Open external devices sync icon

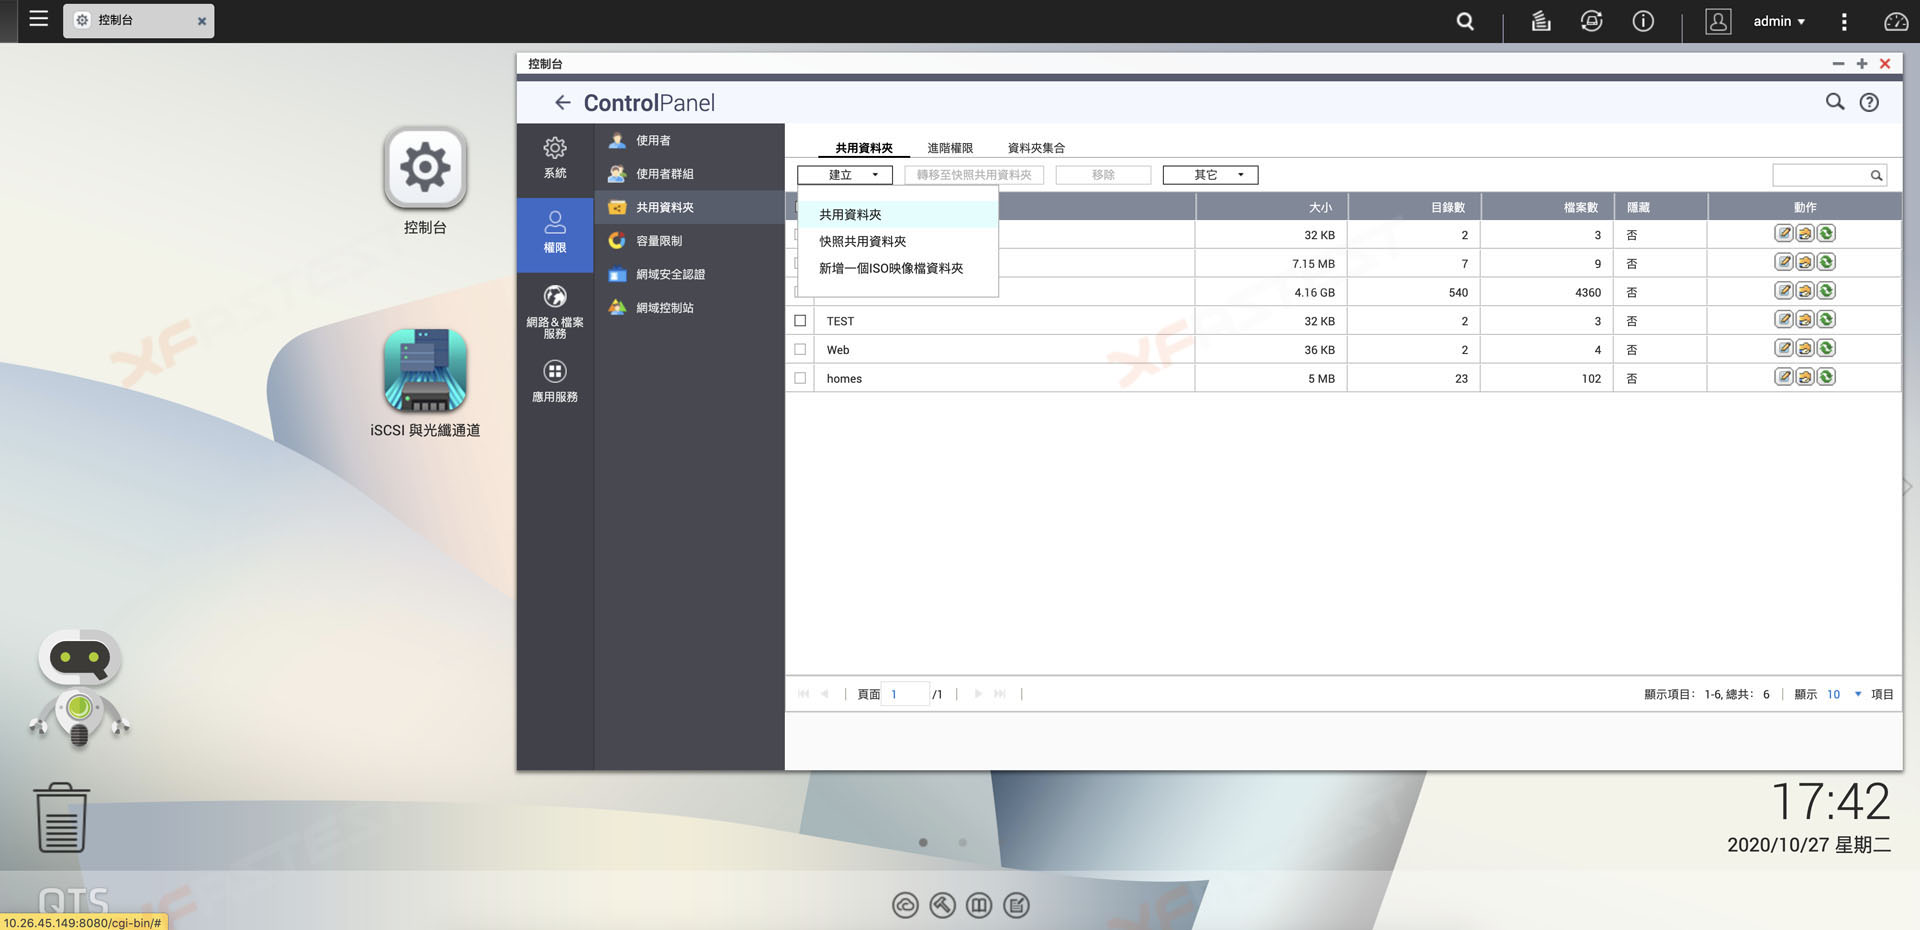tap(1591, 21)
